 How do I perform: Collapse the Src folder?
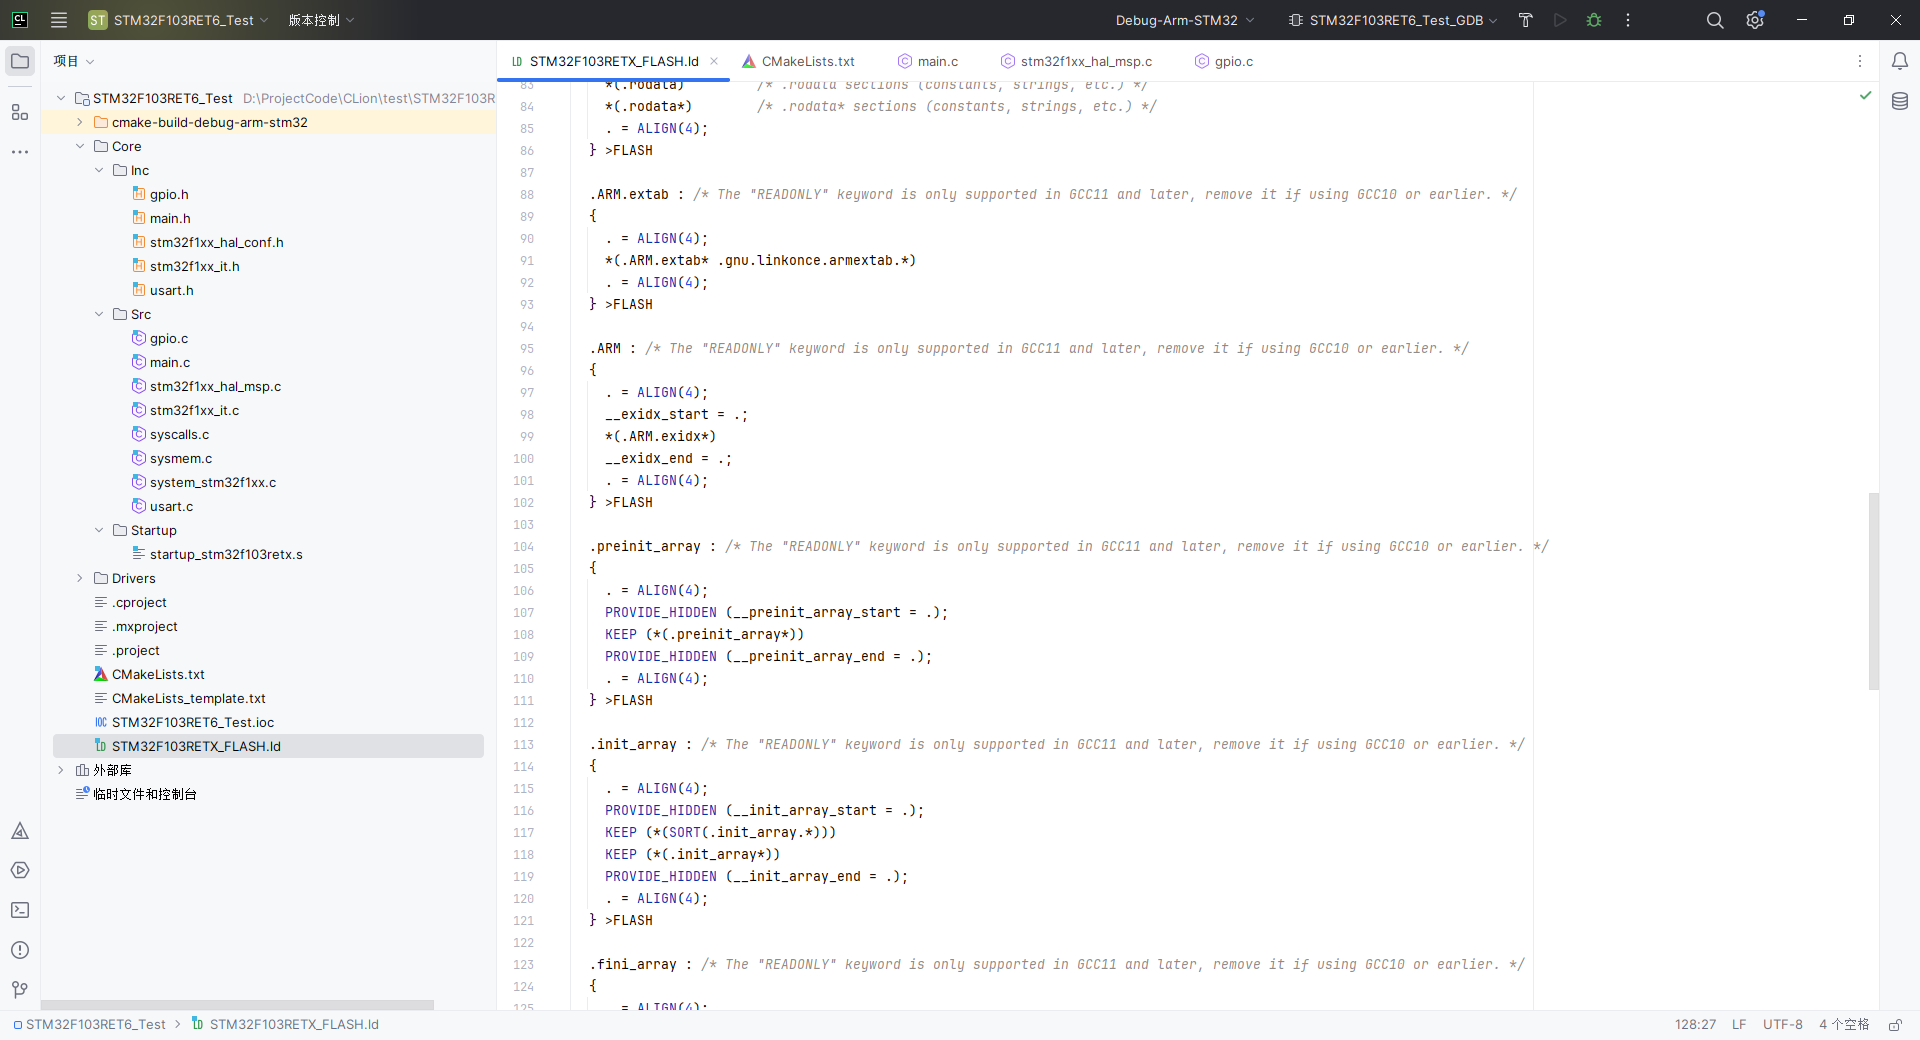pos(99,314)
